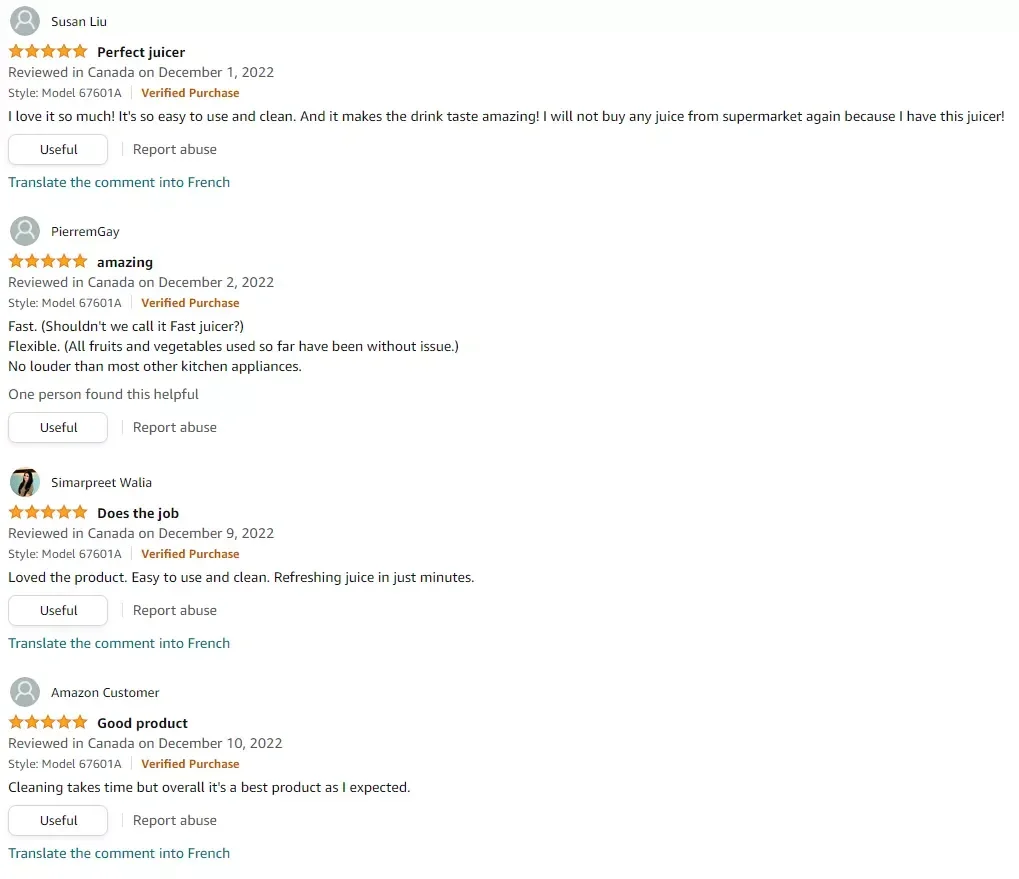Click Susan Liu's profile avatar icon
Viewport: 1019px width, 879px height.
pos(25,21)
